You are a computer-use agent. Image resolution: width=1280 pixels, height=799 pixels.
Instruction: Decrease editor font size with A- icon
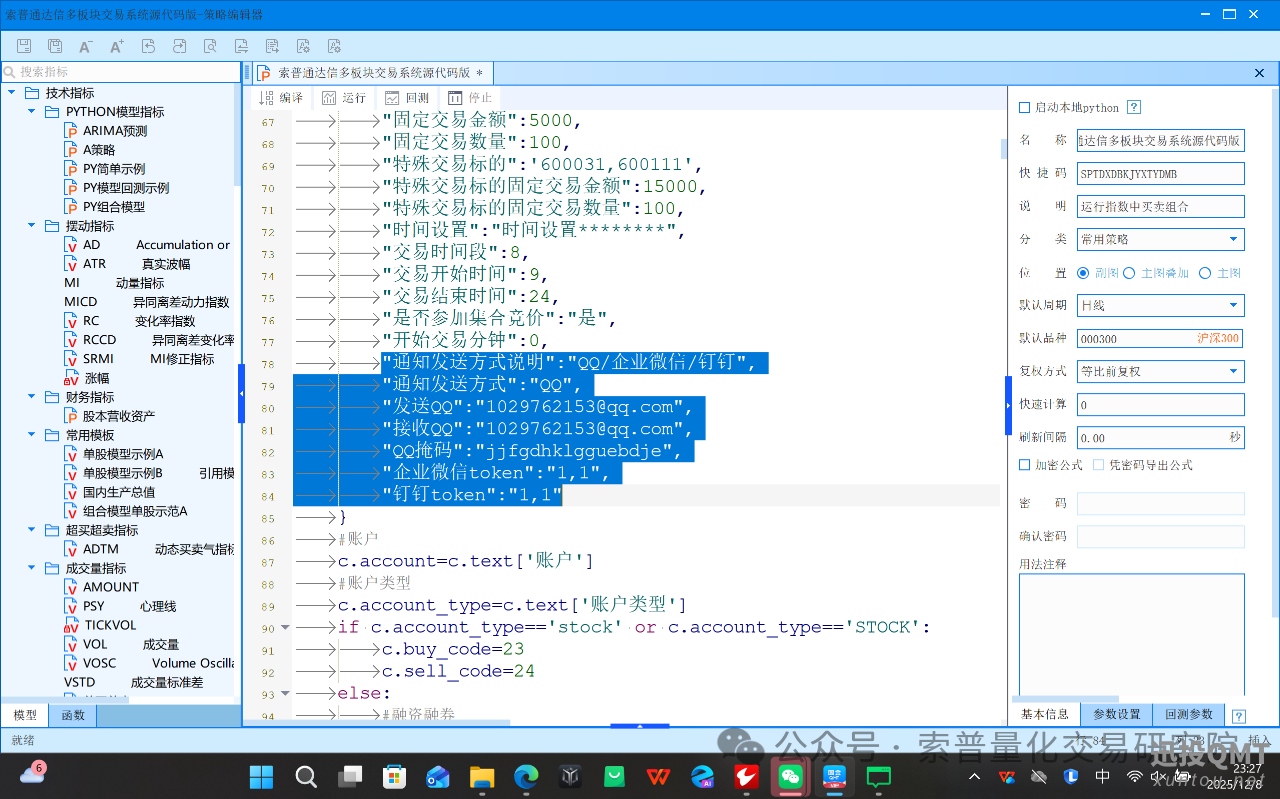(86, 45)
